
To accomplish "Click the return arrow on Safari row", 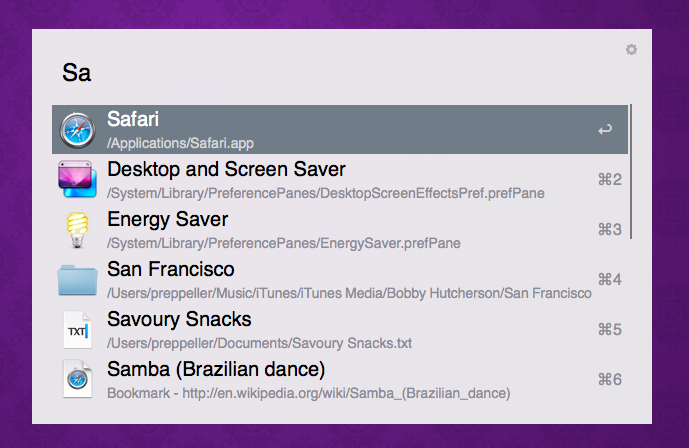I will (605, 130).
